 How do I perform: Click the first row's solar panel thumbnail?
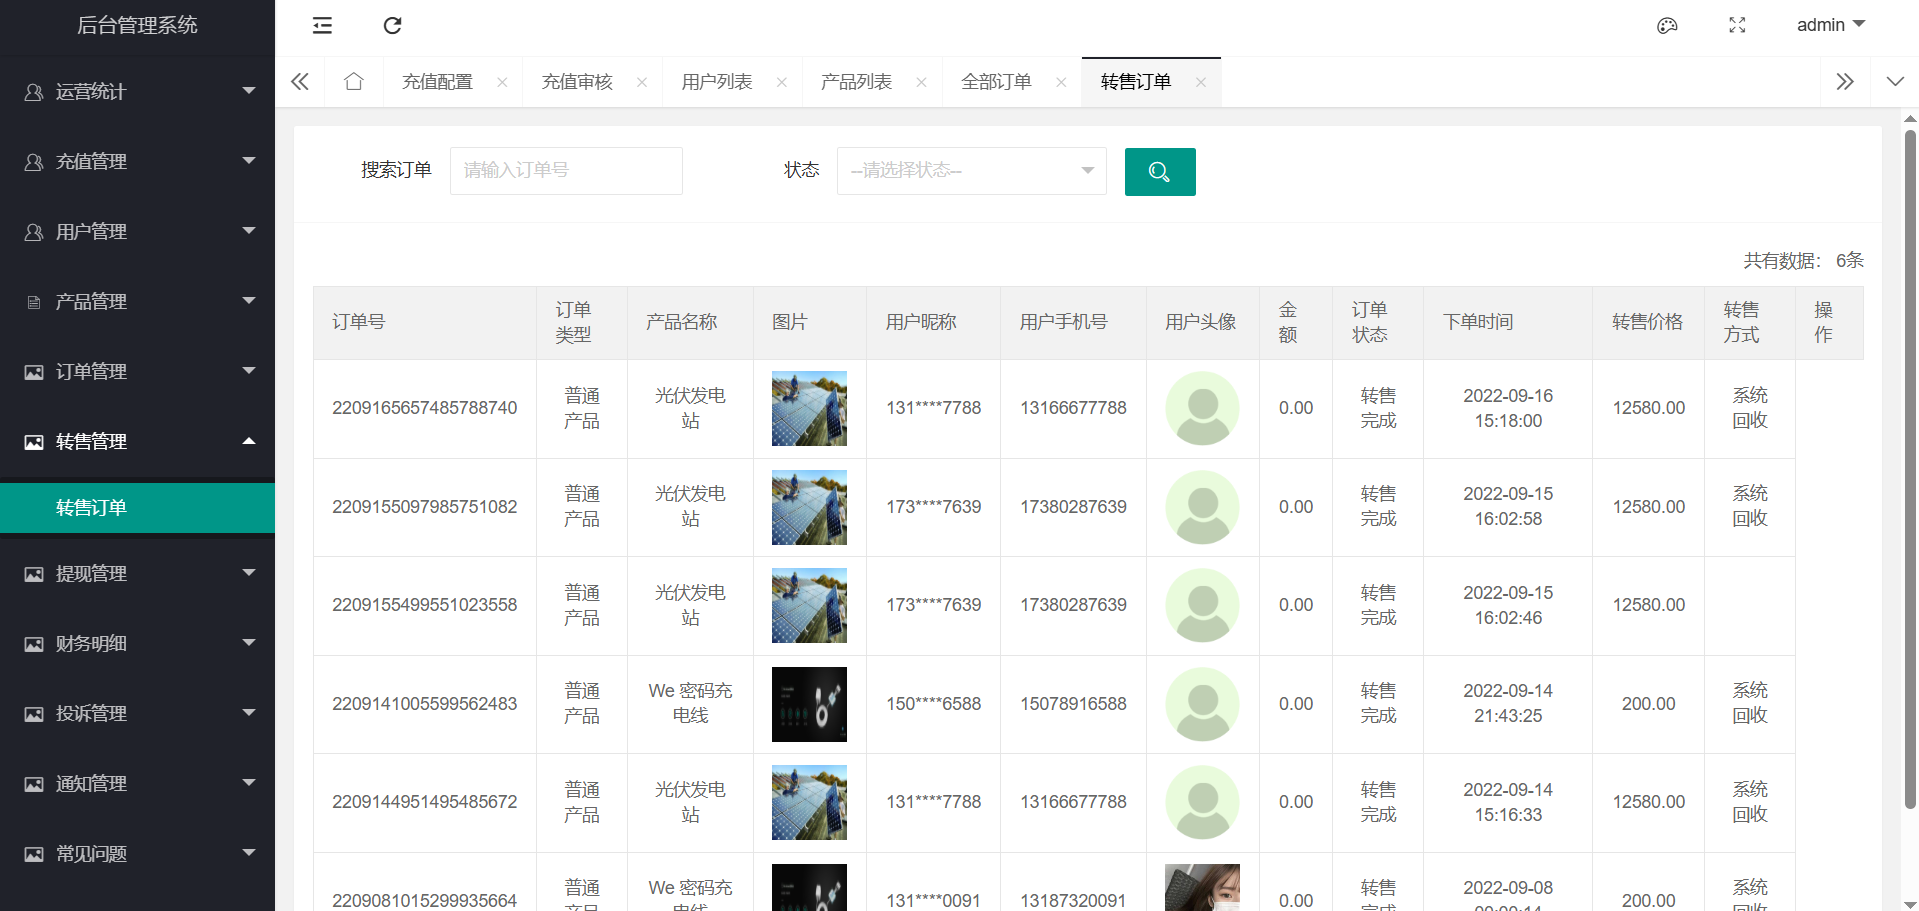[809, 409]
